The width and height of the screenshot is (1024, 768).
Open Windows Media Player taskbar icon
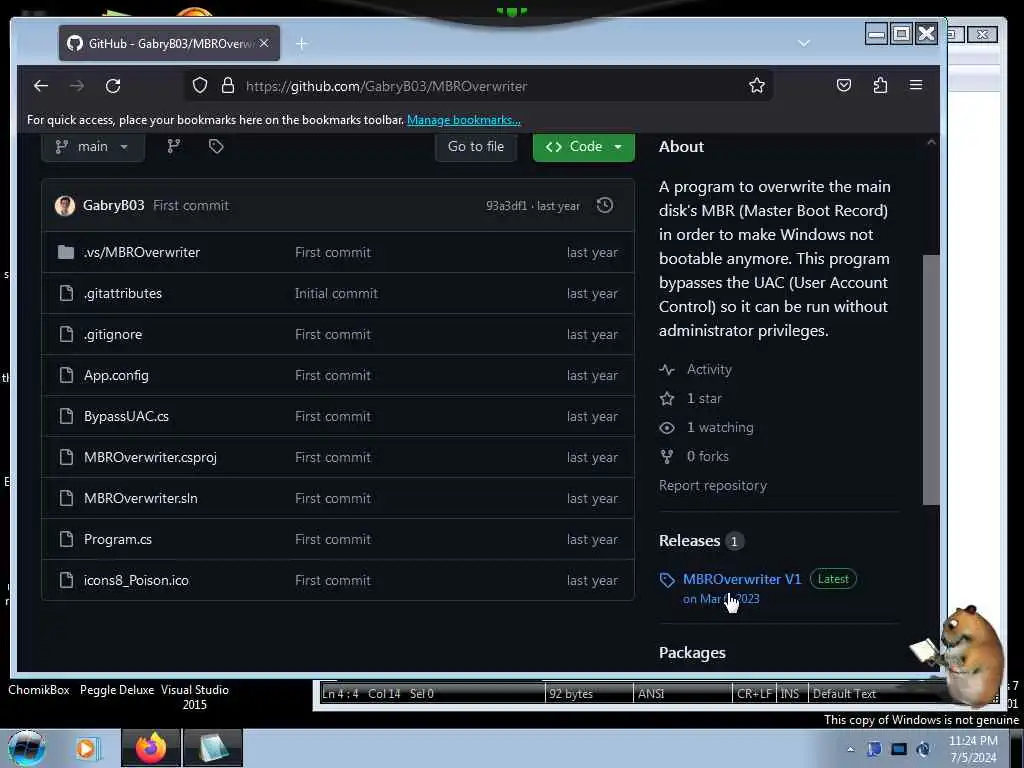tap(86, 748)
